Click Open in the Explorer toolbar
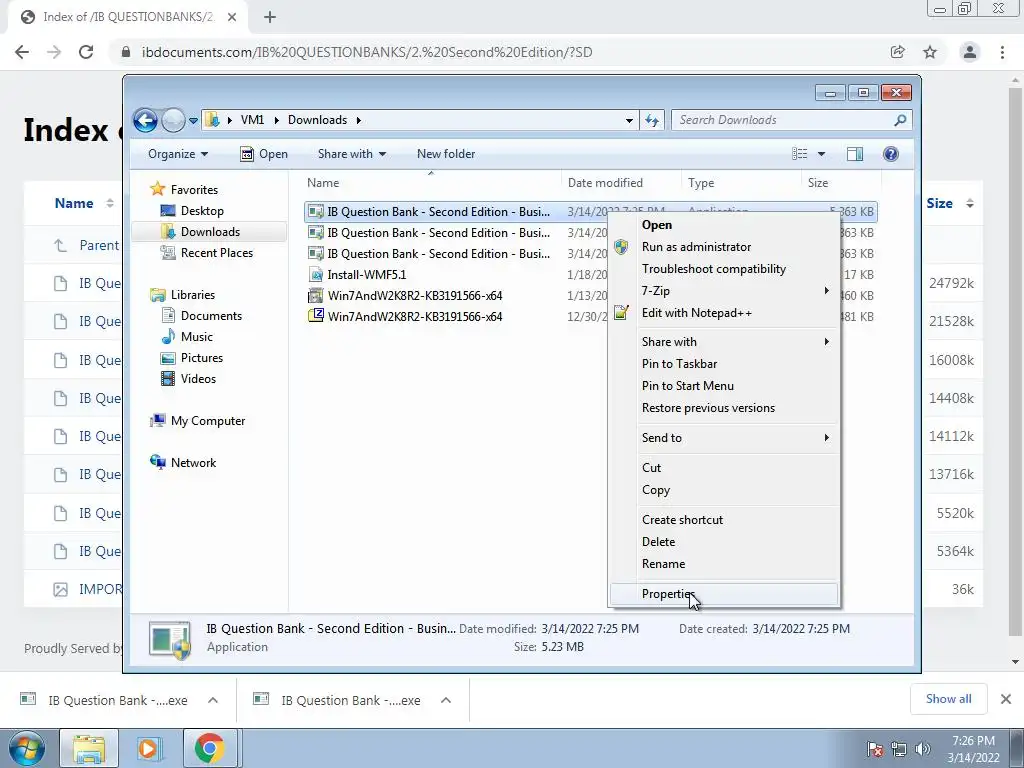Image resolution: width=1024 pixels, height=768 pixels. [x=264, y=154]
